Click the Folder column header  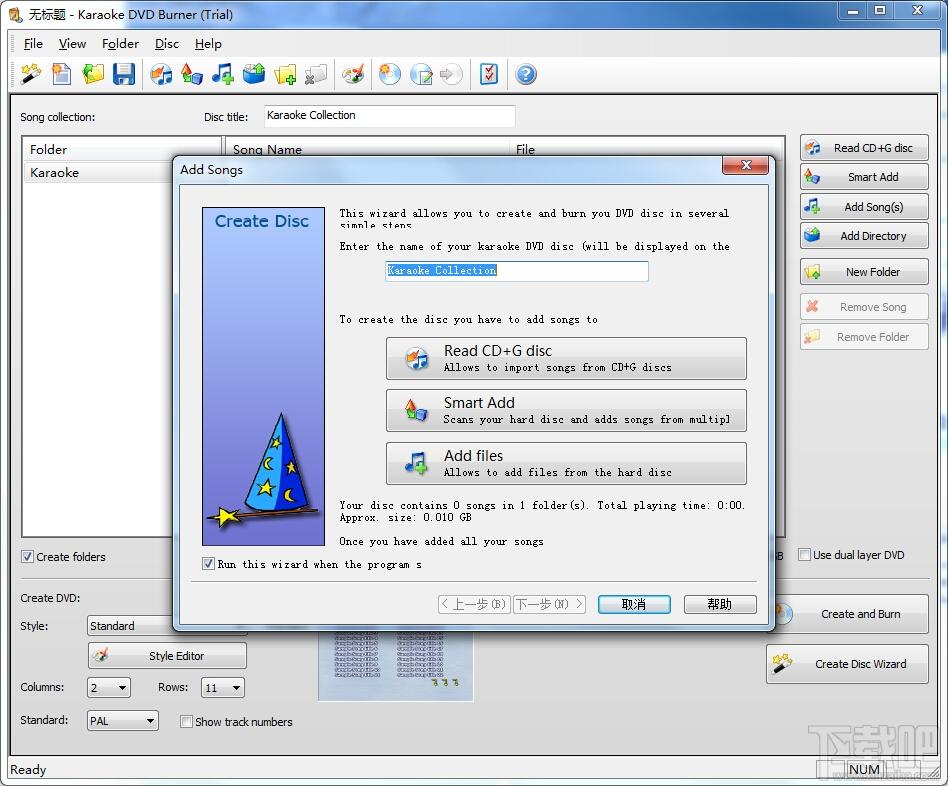(x=122, y=149)
